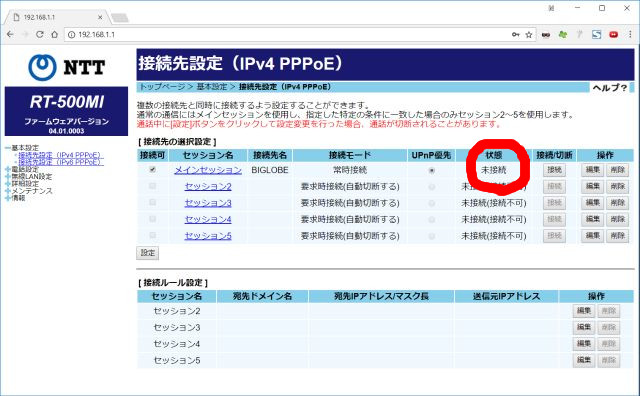
Task: Go to 基本設定 breadcrumb
Action: pos(211,87)
